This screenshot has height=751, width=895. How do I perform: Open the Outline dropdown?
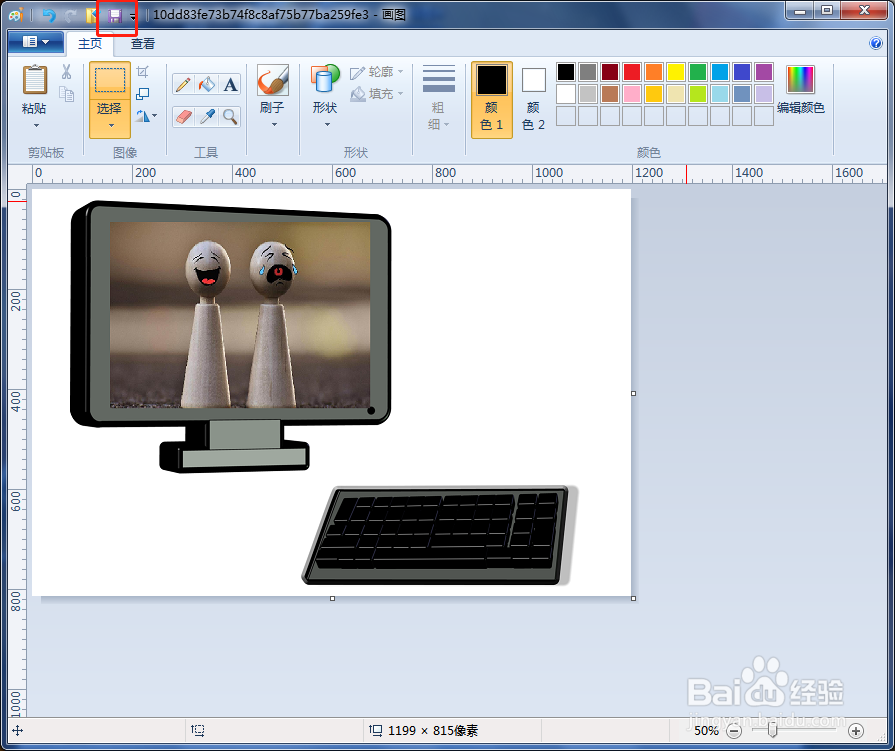377,72
